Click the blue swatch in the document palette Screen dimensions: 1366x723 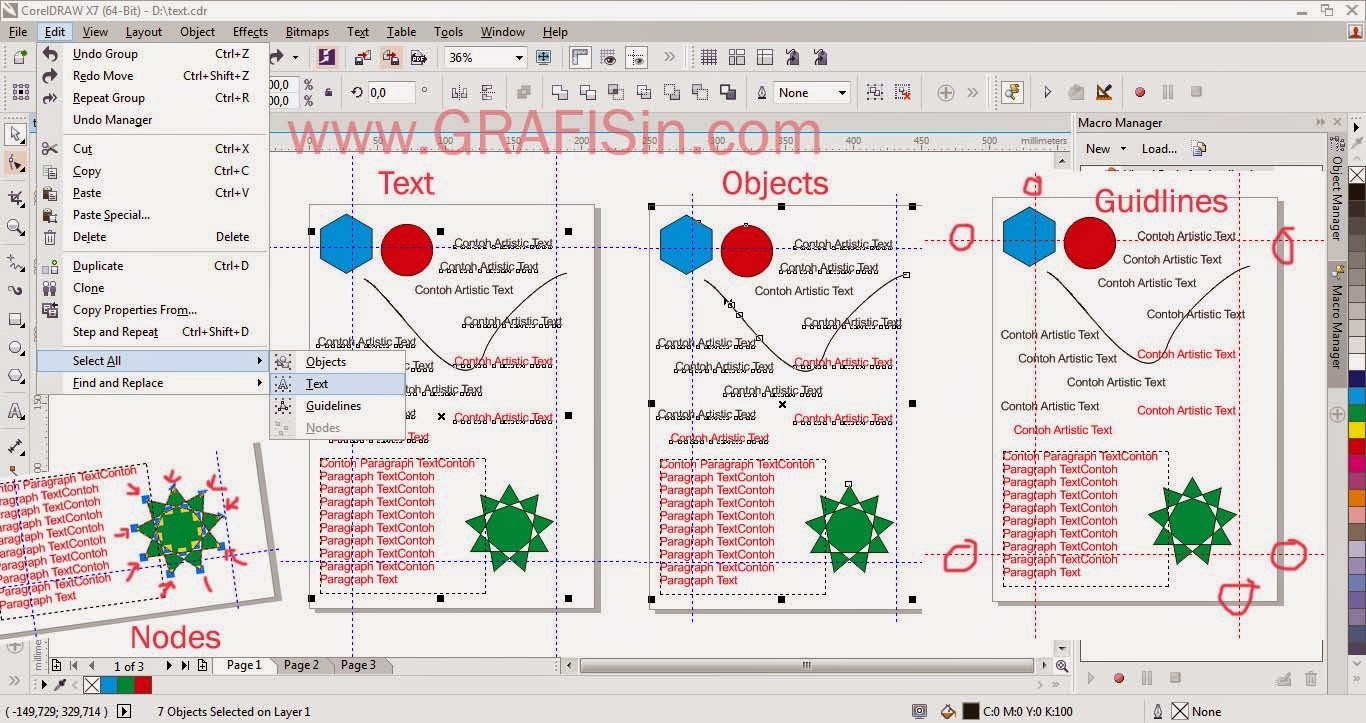pos(108,685)
